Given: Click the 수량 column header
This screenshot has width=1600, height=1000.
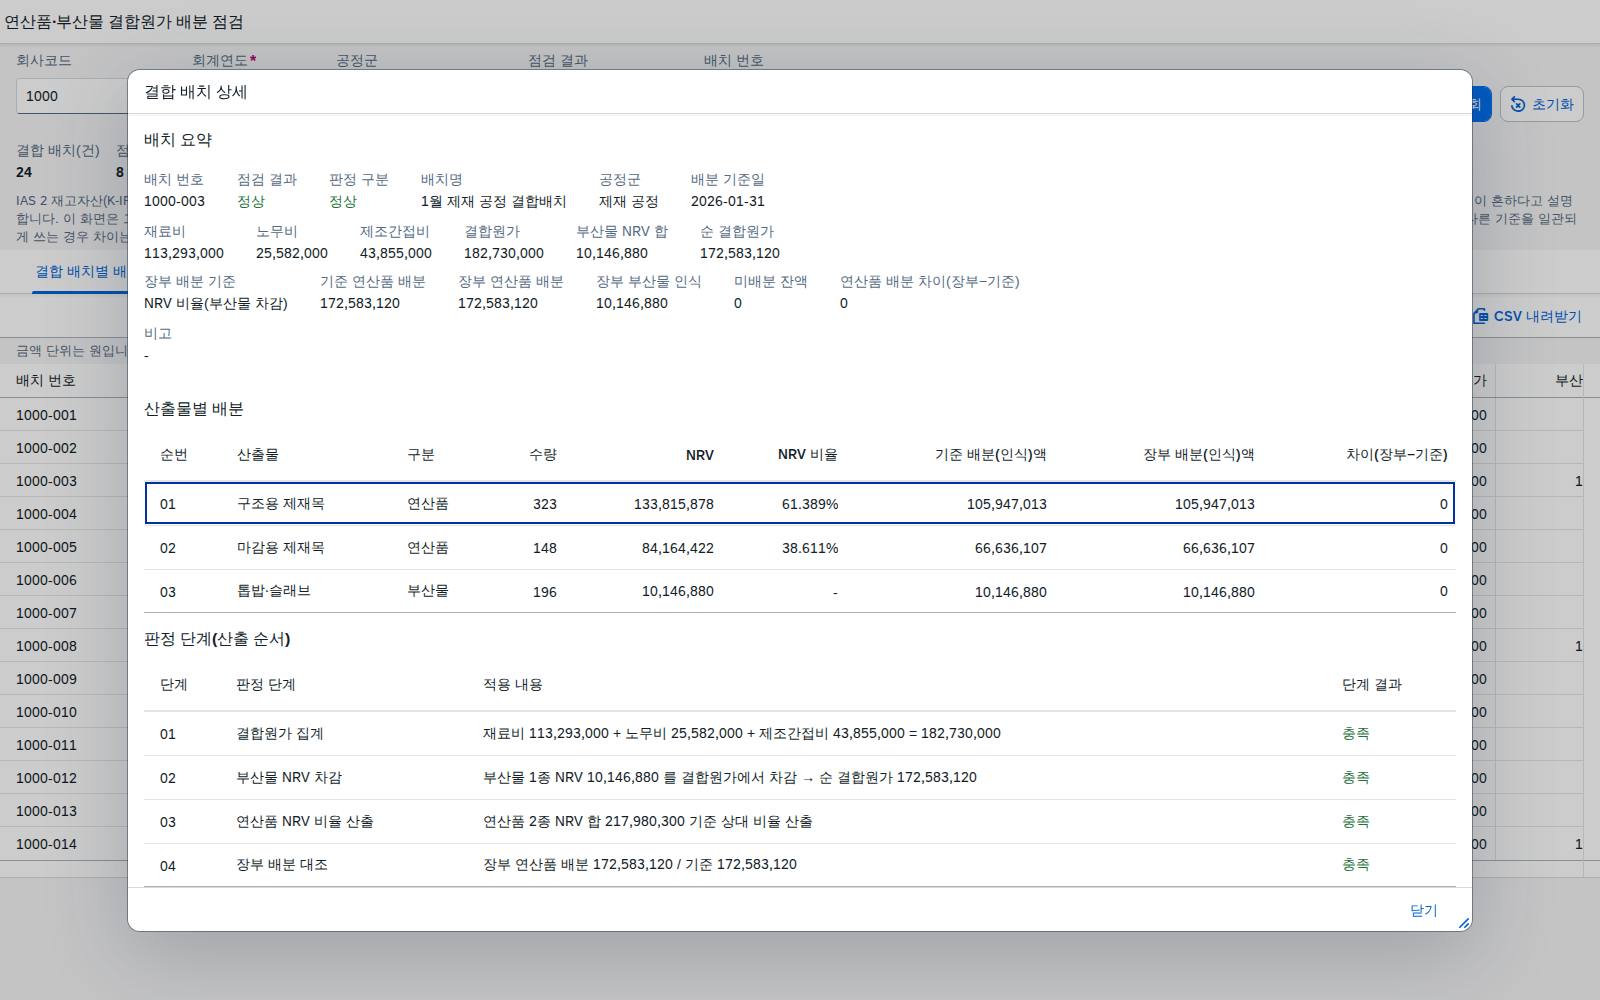Looking at the screenshot, I should pos(543,455).
